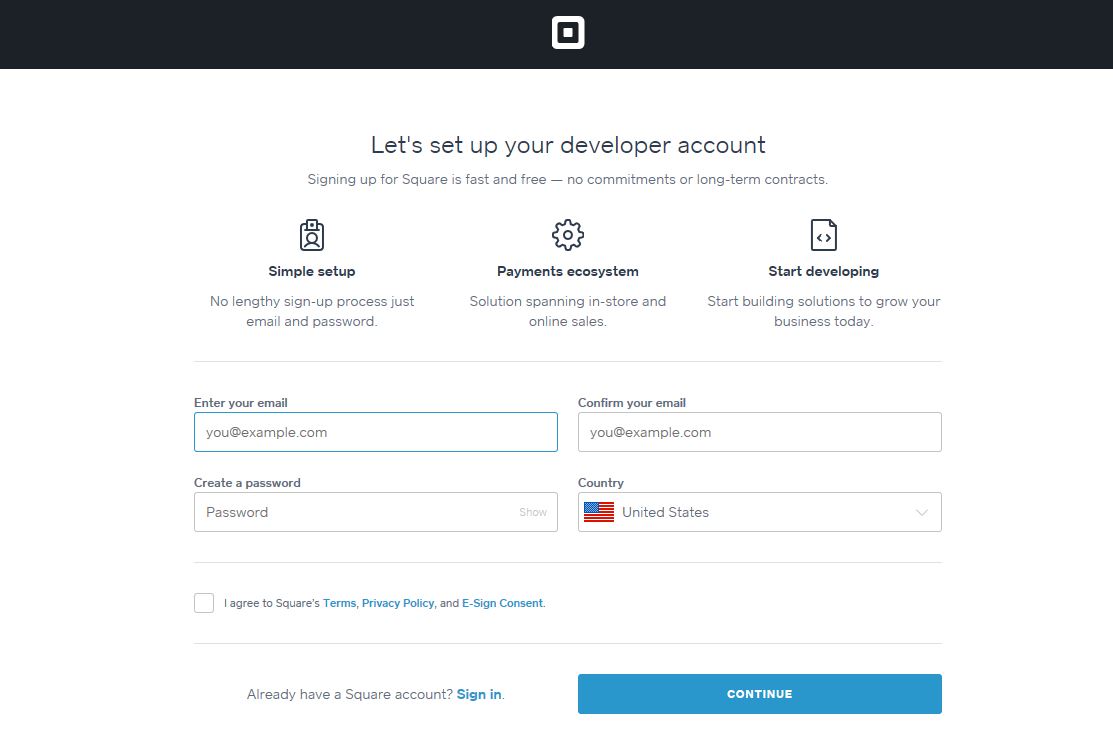This screenshot has height=737, width=1113.
Task: Click the 'Solution spanning in-store and online sales' description
Action: (x=568, y=311)
